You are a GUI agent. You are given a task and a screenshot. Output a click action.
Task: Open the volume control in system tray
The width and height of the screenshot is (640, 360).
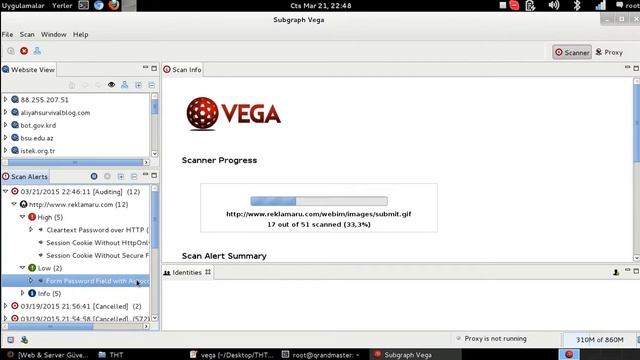553,5
